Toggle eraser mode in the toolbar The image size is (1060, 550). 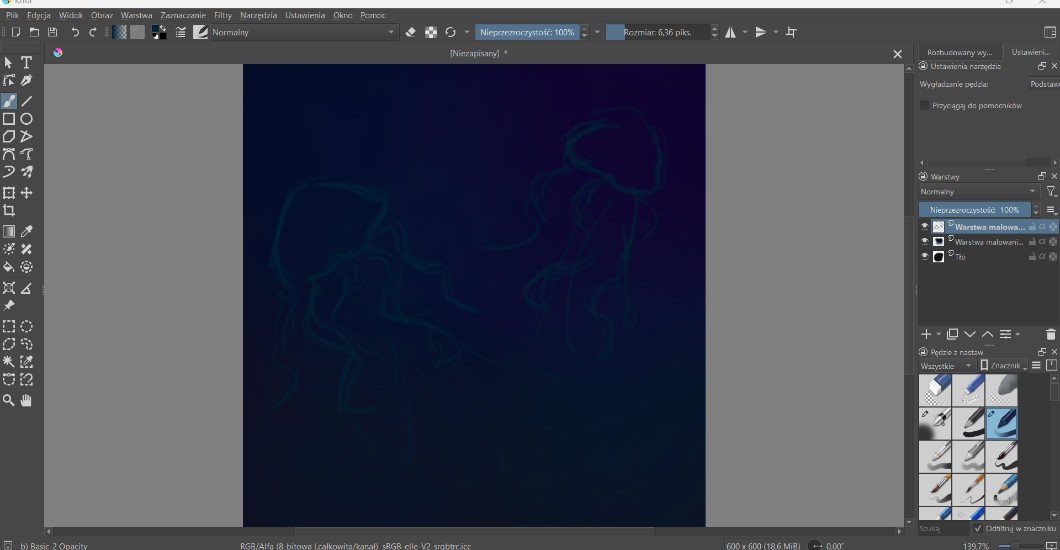pyautogui.click(x=410, y=32)
